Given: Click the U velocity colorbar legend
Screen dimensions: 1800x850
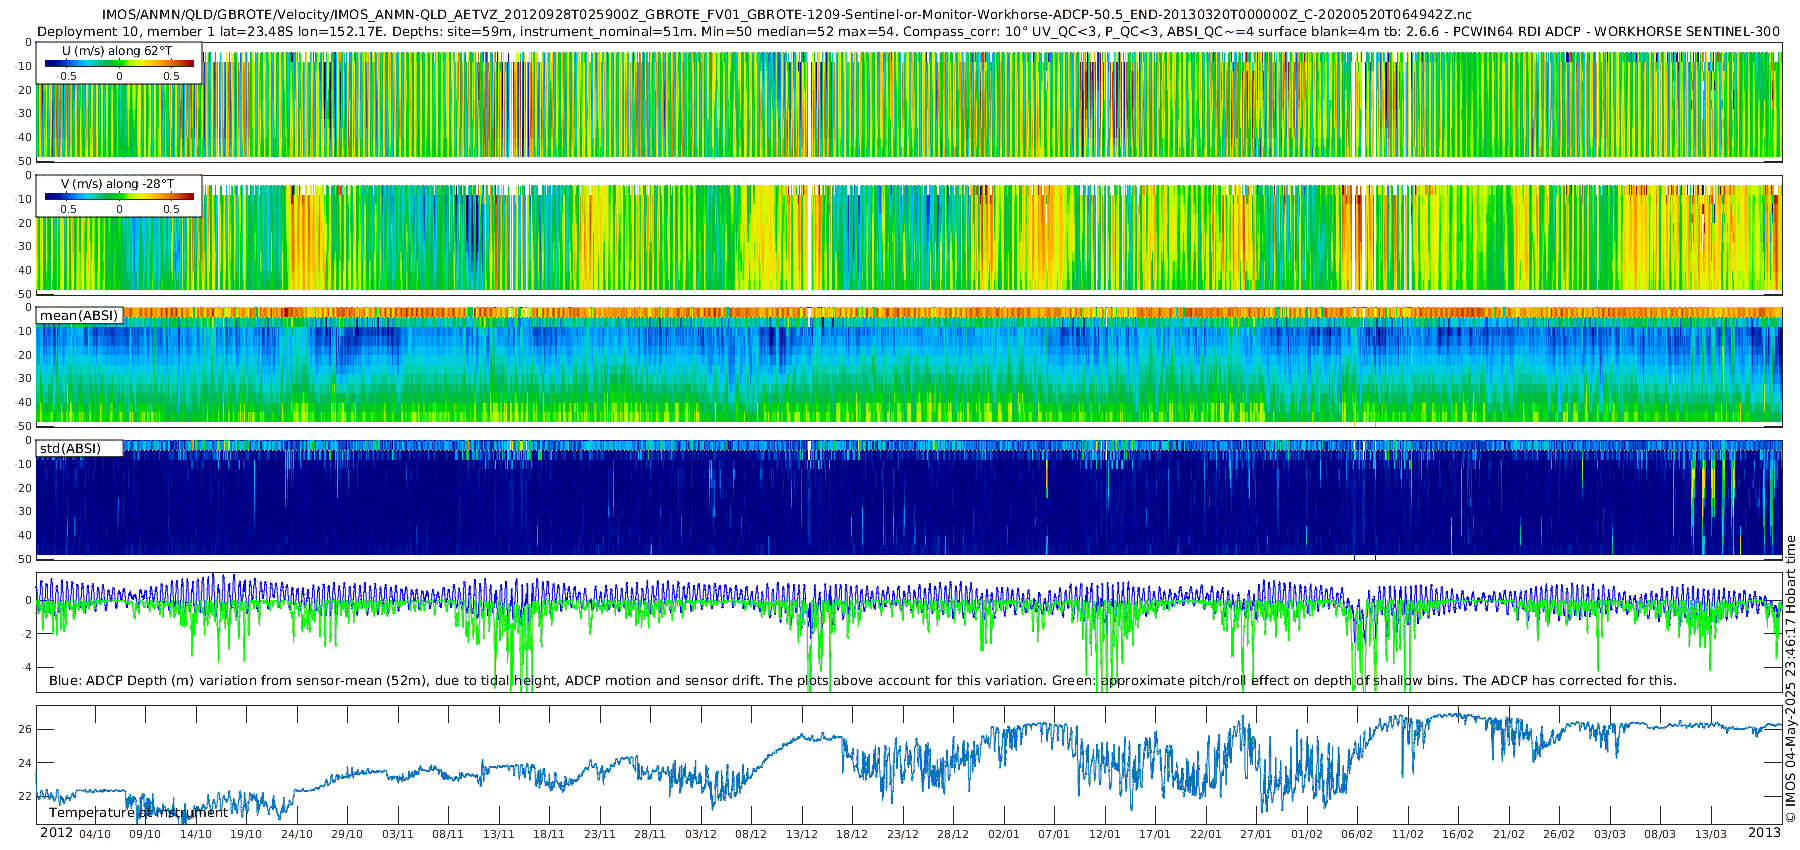Looking at the screenshot, I should pos(119,64).
